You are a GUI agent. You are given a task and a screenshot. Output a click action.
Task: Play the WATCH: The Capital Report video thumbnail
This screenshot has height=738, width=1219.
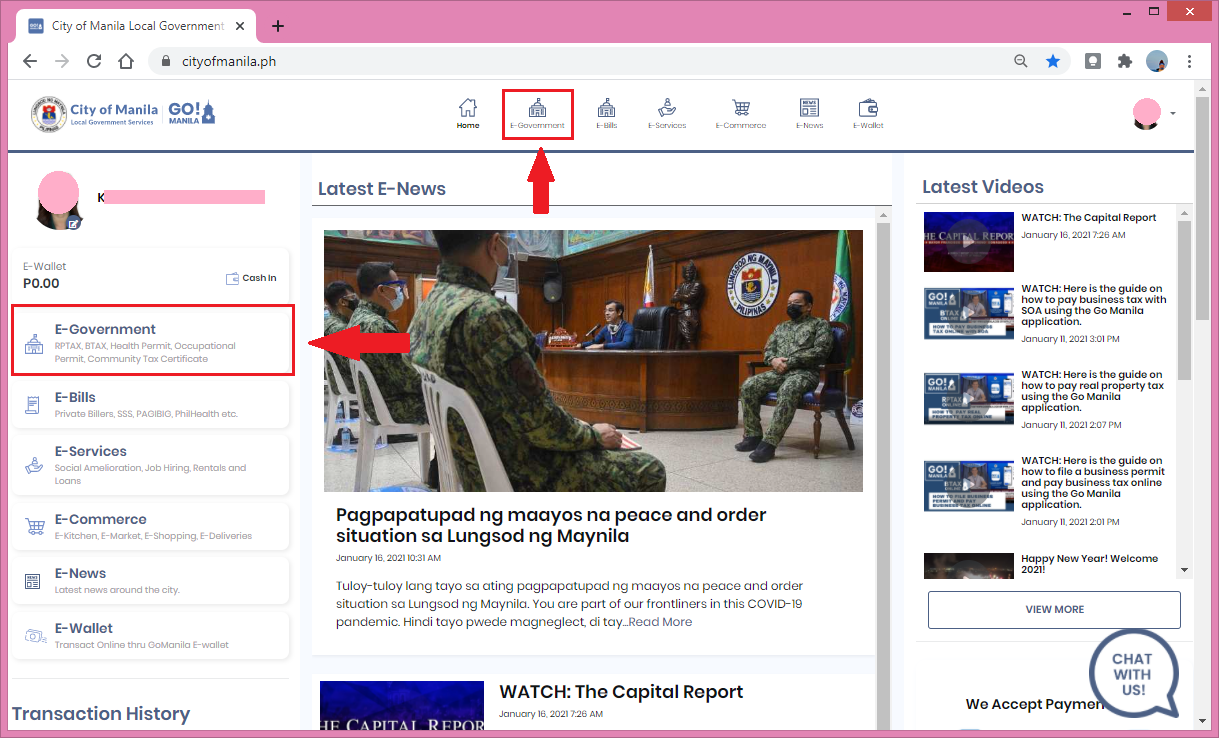(968, 241)
